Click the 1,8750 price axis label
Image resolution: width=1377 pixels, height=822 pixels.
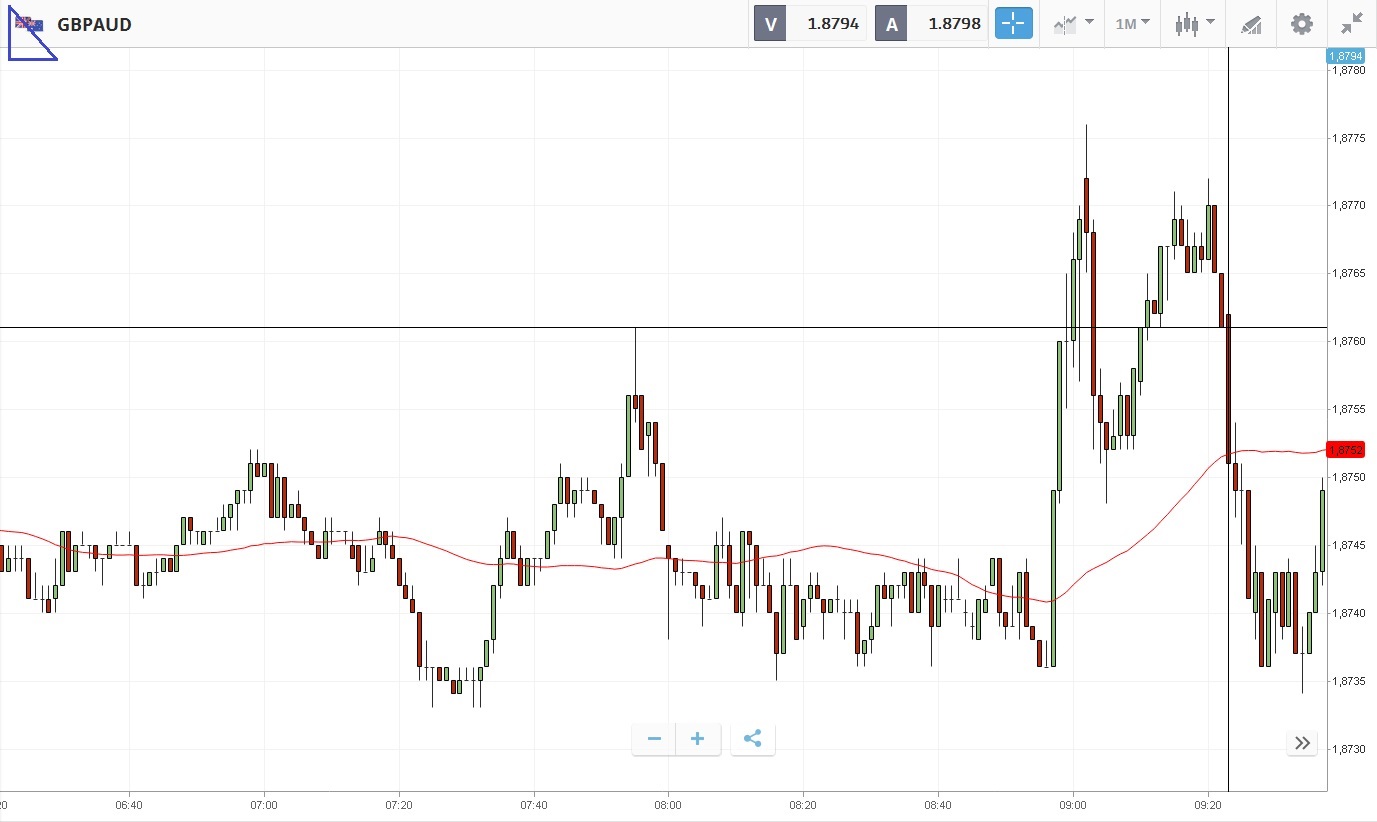click(1349, 477)
